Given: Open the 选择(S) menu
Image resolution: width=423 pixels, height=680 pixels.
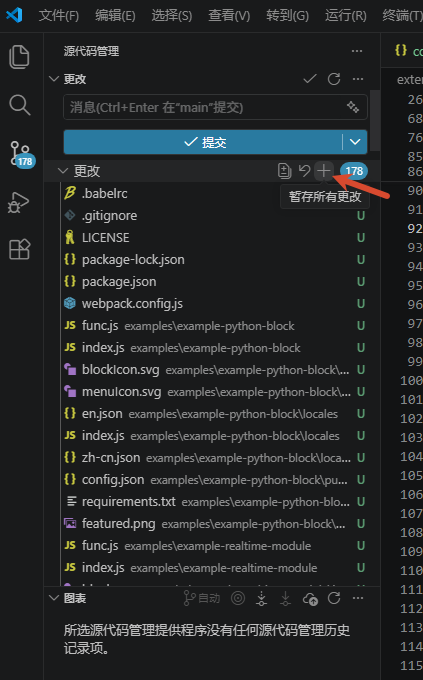Looking at the screenshot, I should coord(172,16).
